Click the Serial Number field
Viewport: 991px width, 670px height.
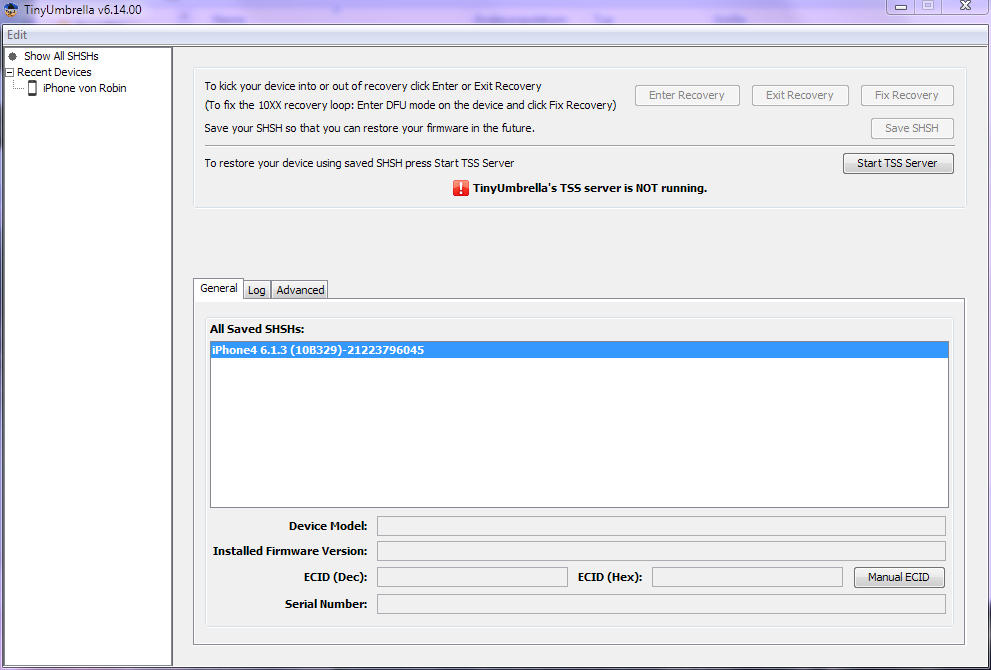[x=661, y=604]
